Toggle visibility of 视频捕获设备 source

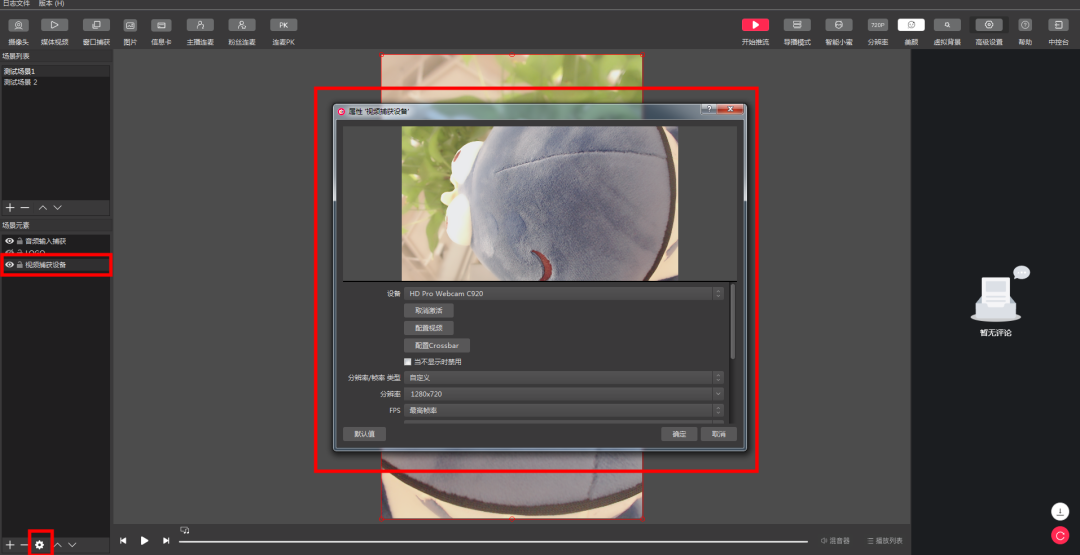(x=10, y=264)
